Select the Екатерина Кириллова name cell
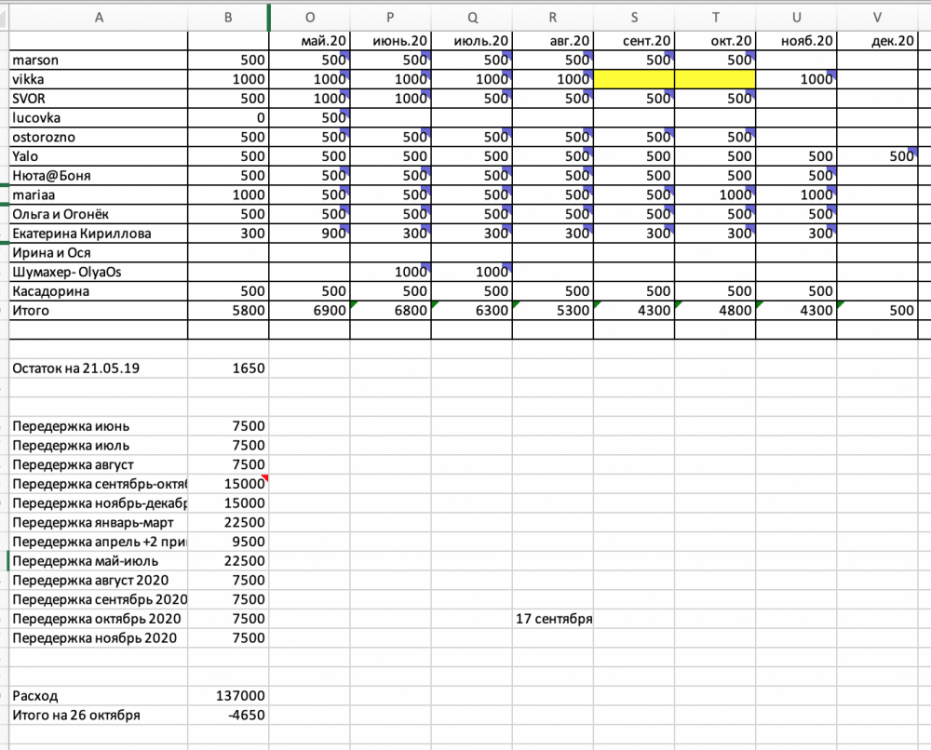This screenshot has width=931, height=750. (x=98, y=234)
